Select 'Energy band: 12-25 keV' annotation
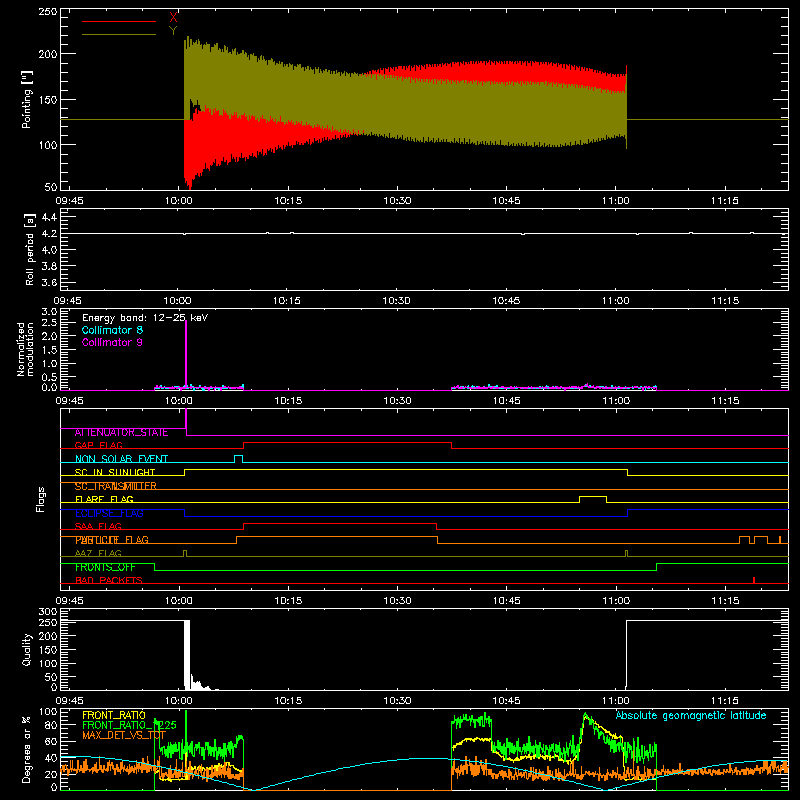This screenshot has width=800, height=800. tap(145, 318)
